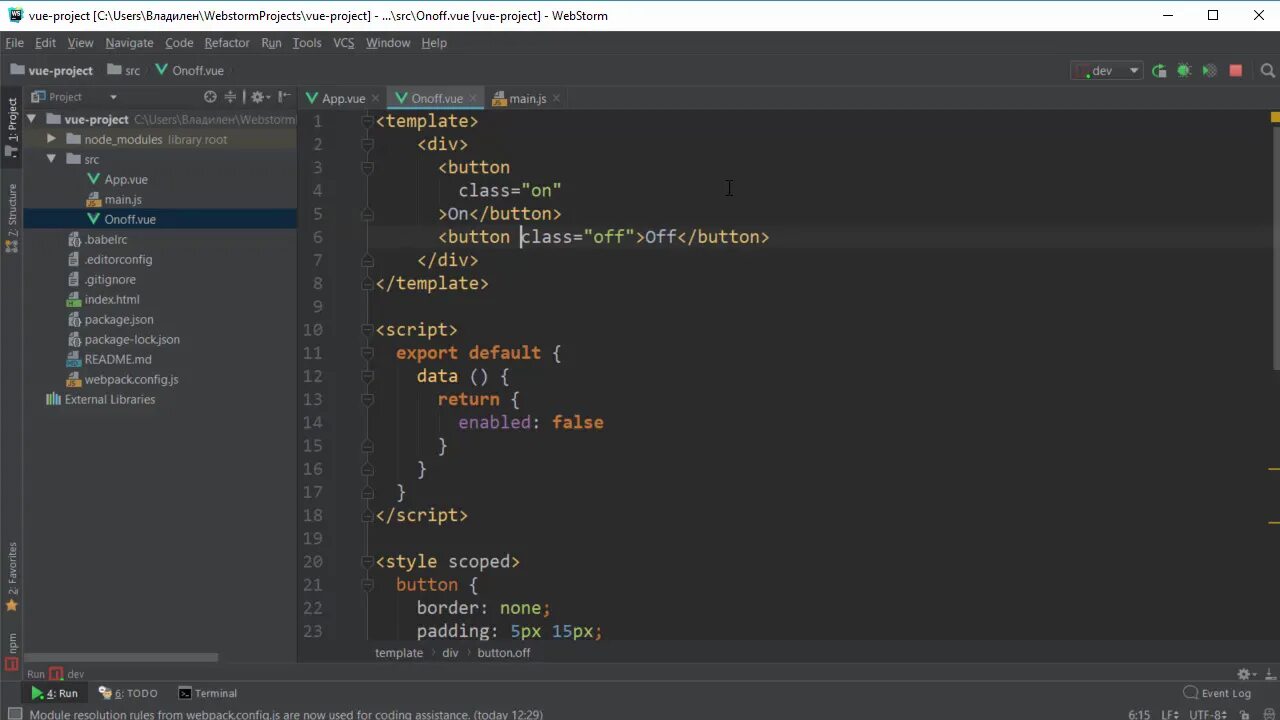Open Project panel gear settings
The width and height of the screenshot is (1280, 720).
(x=259, y=97)
